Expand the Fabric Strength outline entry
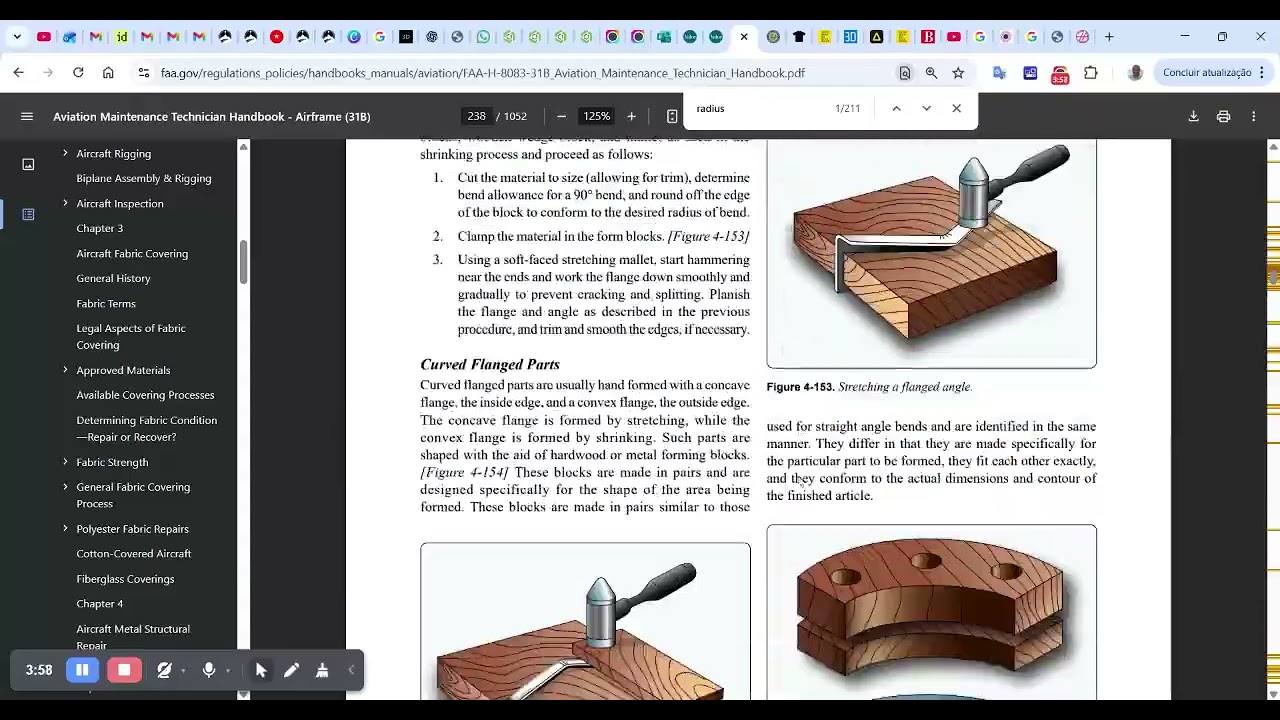The image size is (1280, 720). [65, 462]
